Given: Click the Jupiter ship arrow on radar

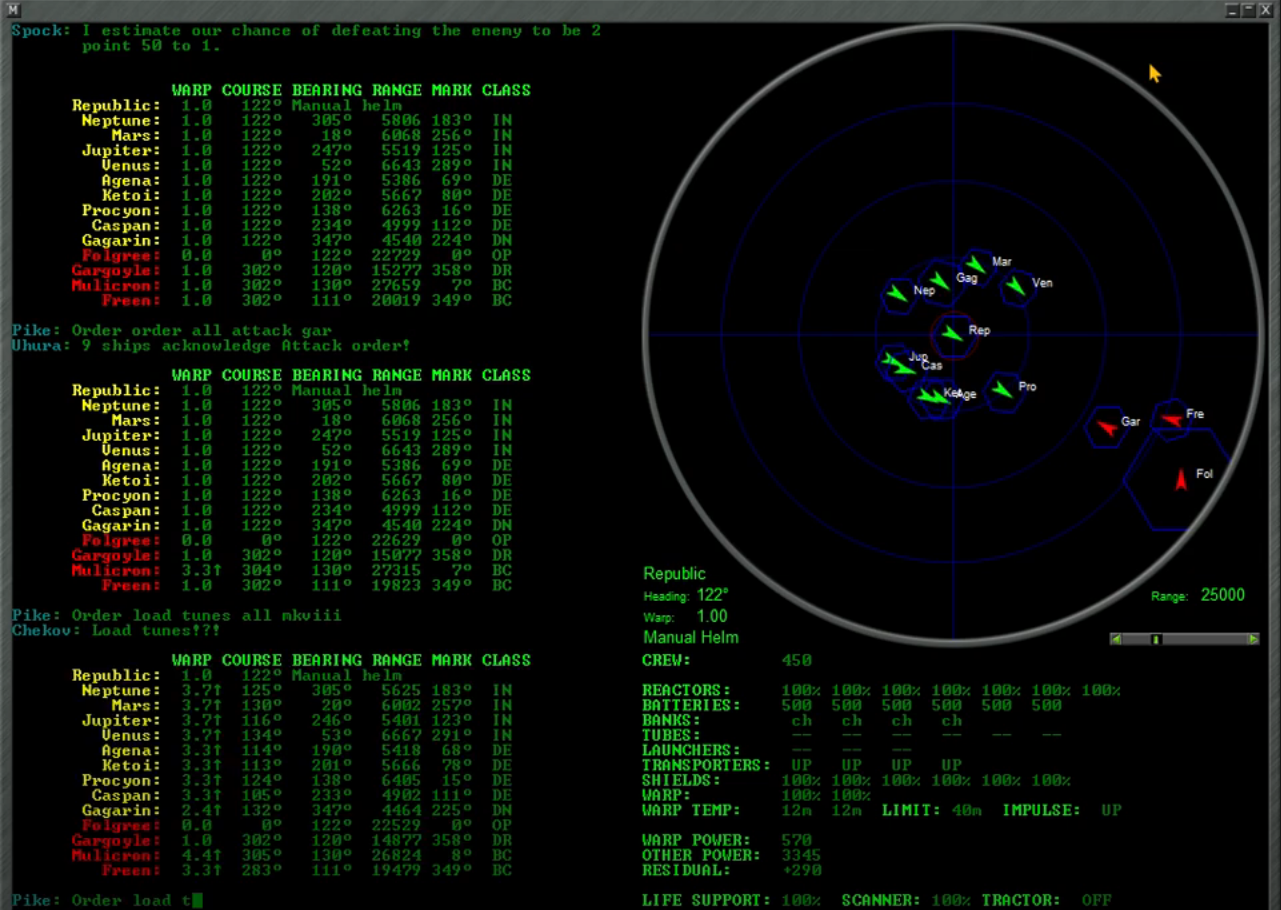Looking at the screenshot, I should tap(890, 361).
